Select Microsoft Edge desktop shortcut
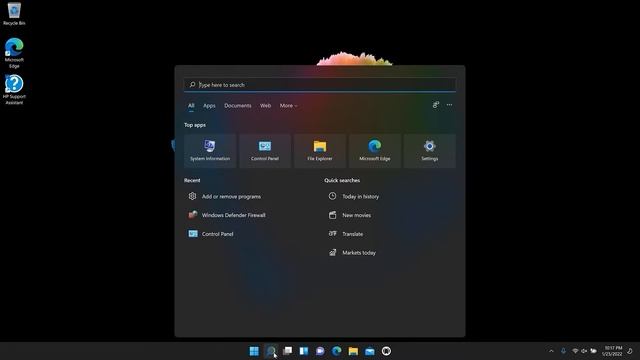This screenshot has height=360, width=640. tap(14, 53)
